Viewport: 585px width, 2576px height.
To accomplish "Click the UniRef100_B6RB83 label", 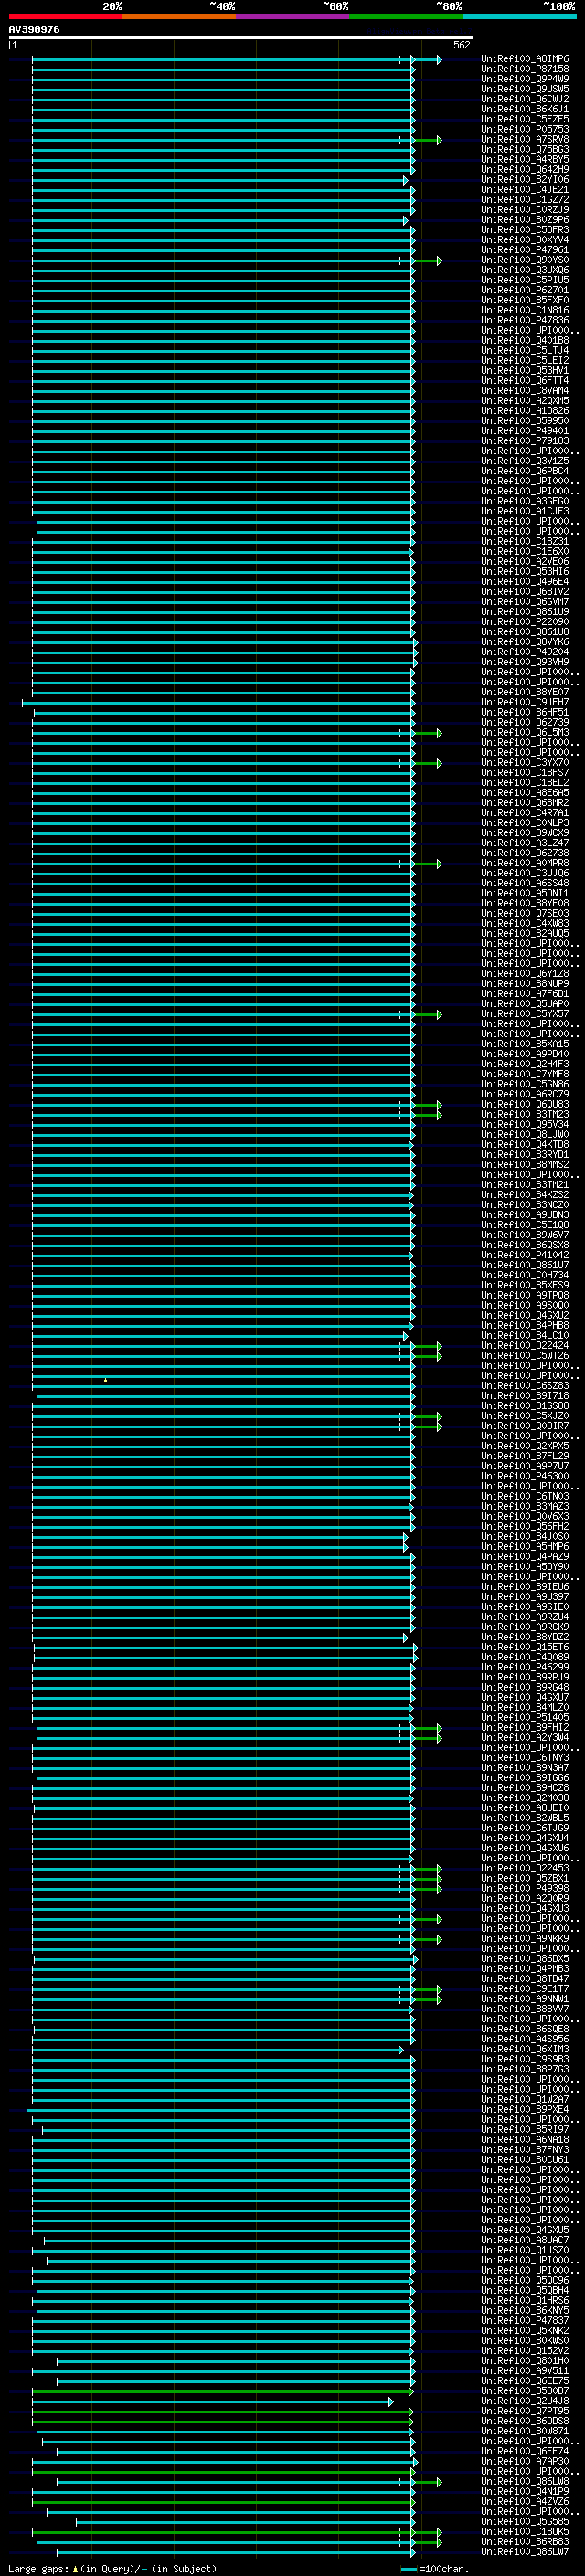I will (x=525, y=2541).
